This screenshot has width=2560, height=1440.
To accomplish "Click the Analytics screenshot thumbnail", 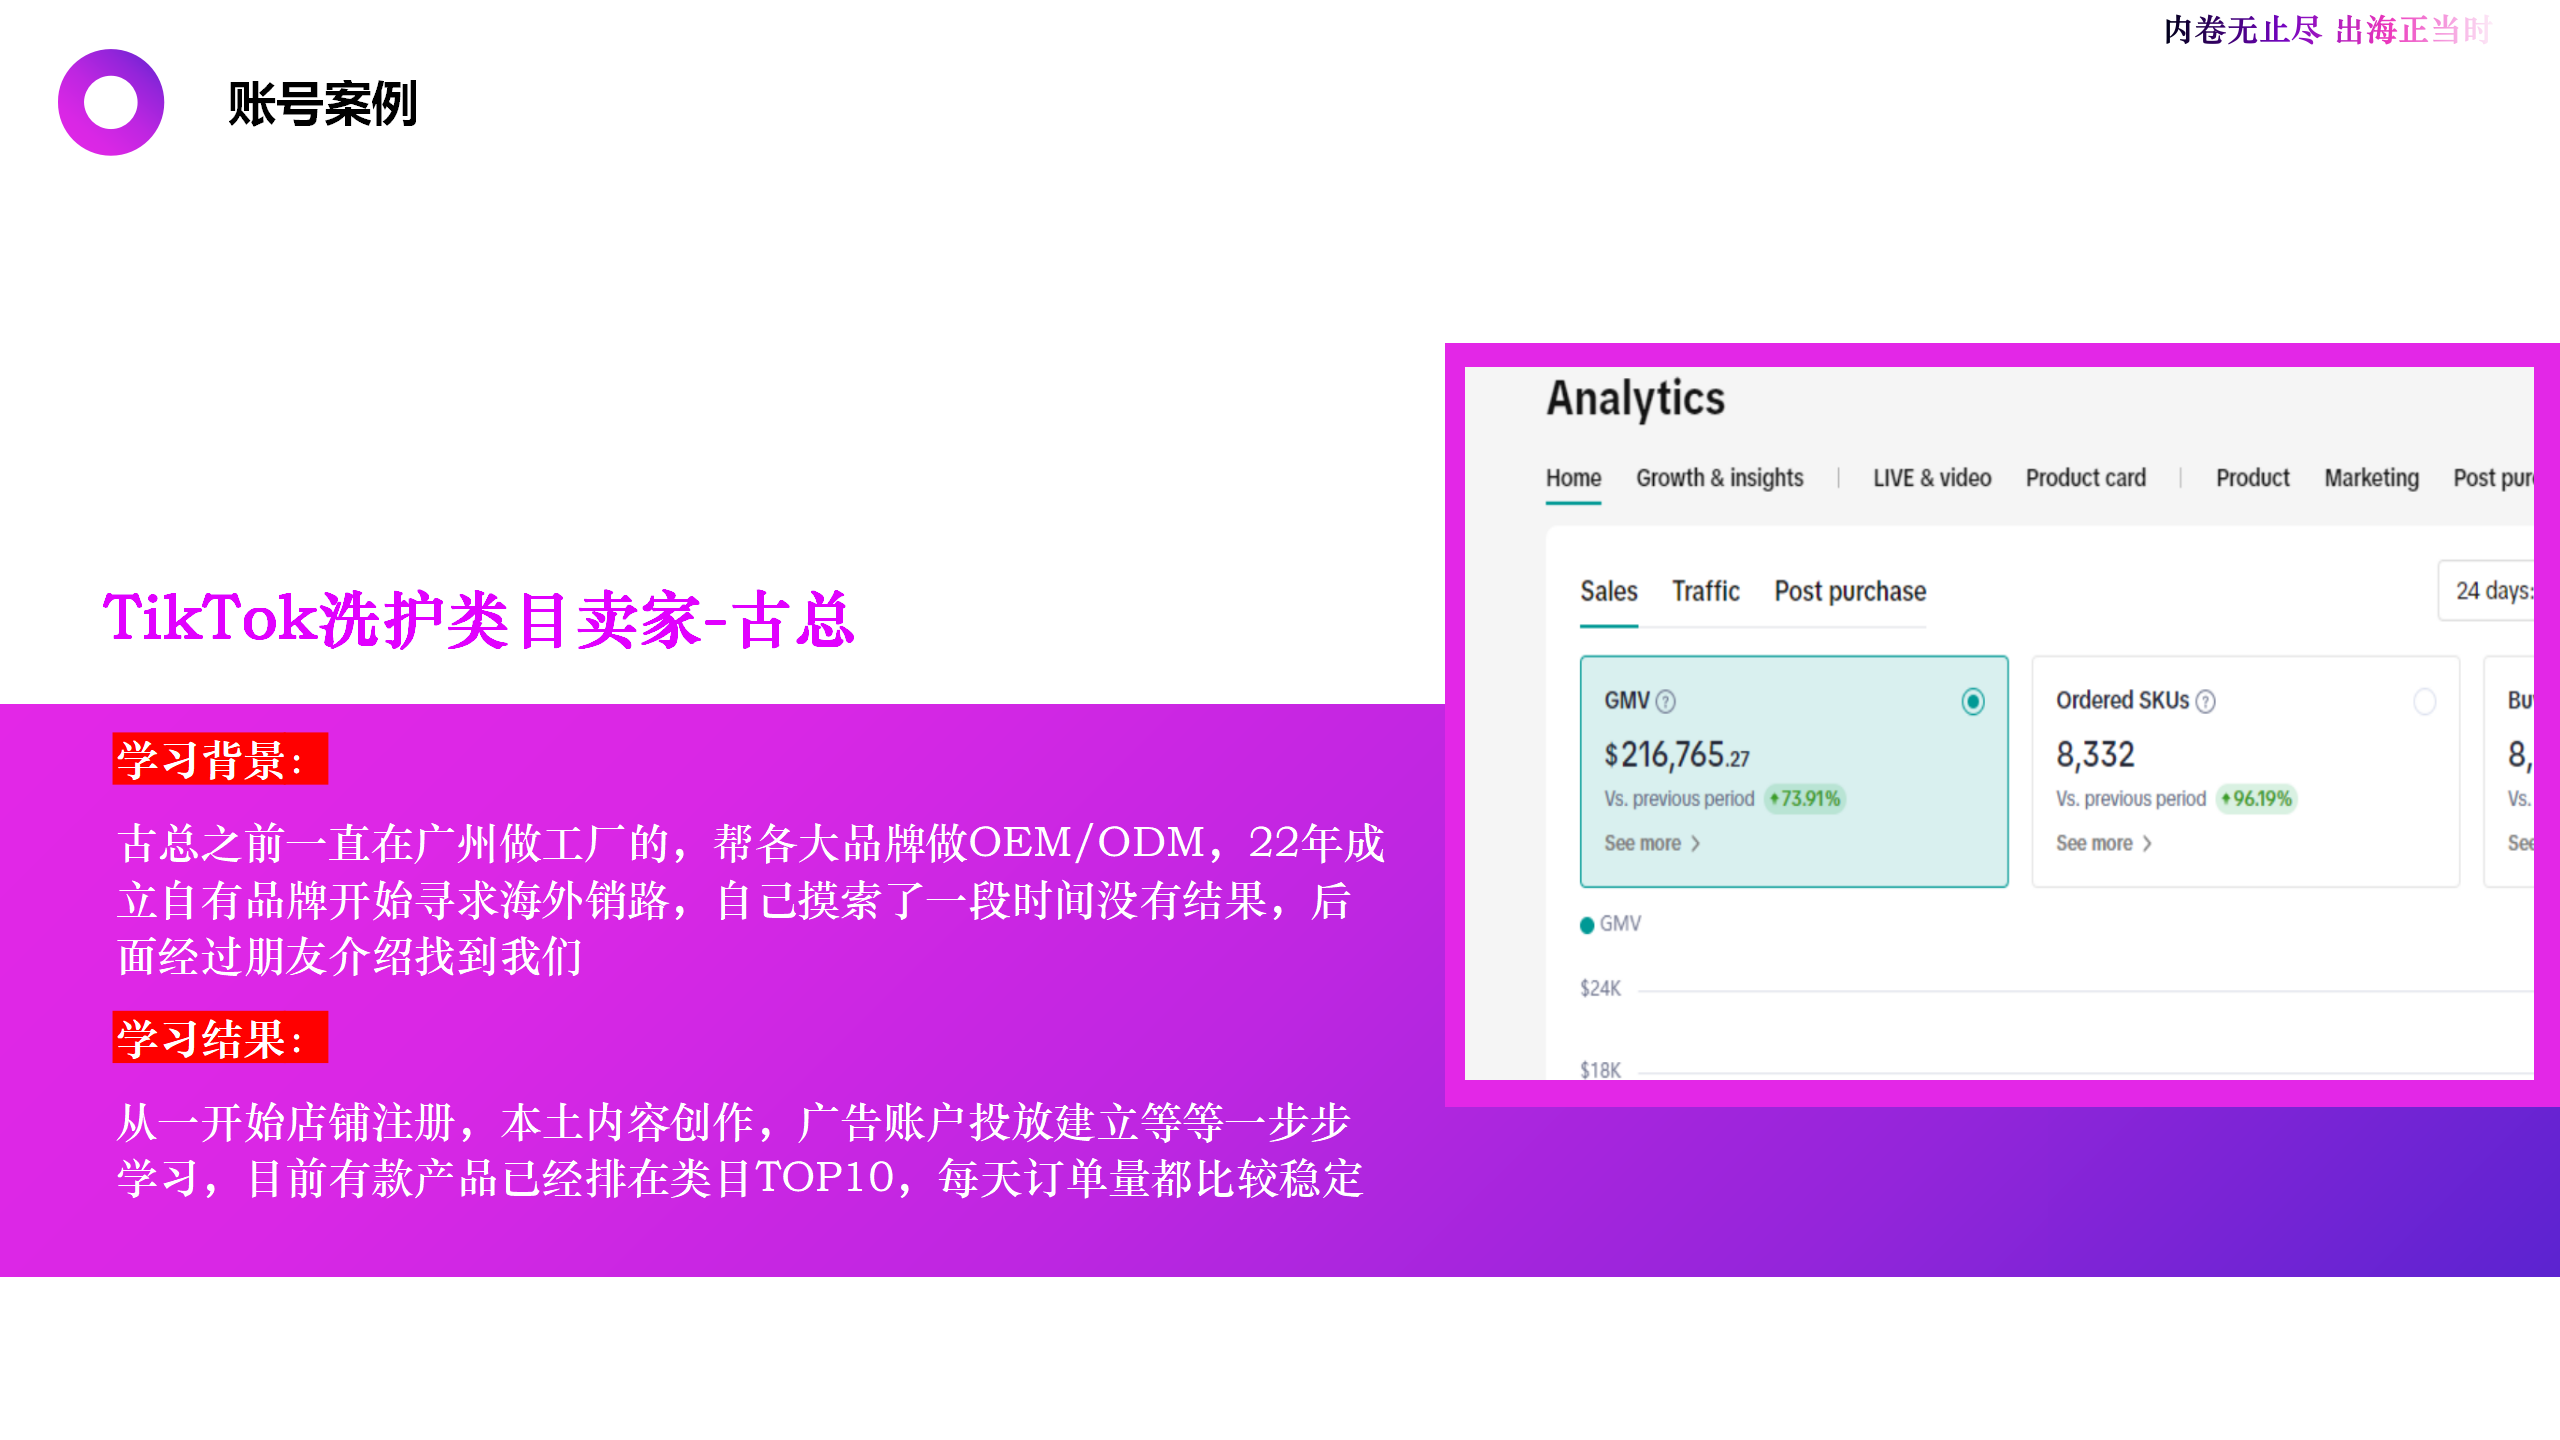I will point(2000,723).
